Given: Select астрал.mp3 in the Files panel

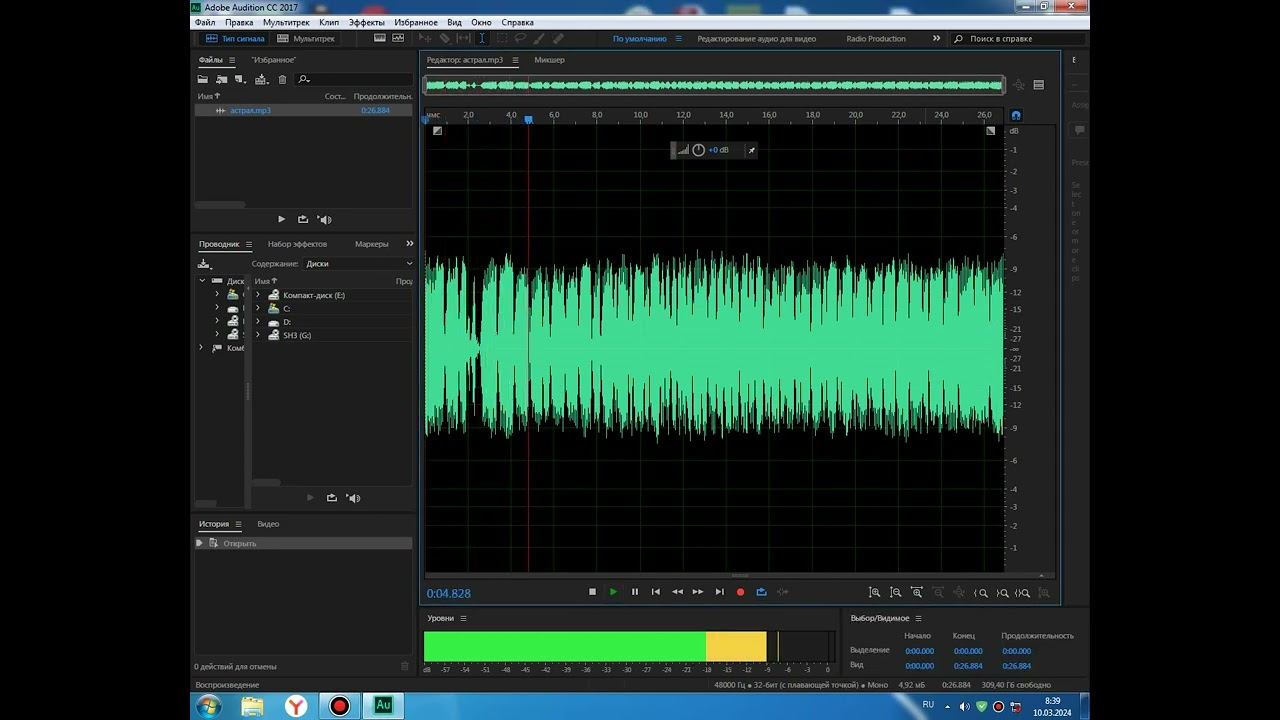Looking at the screenshot, I should [x=250, y=111].
